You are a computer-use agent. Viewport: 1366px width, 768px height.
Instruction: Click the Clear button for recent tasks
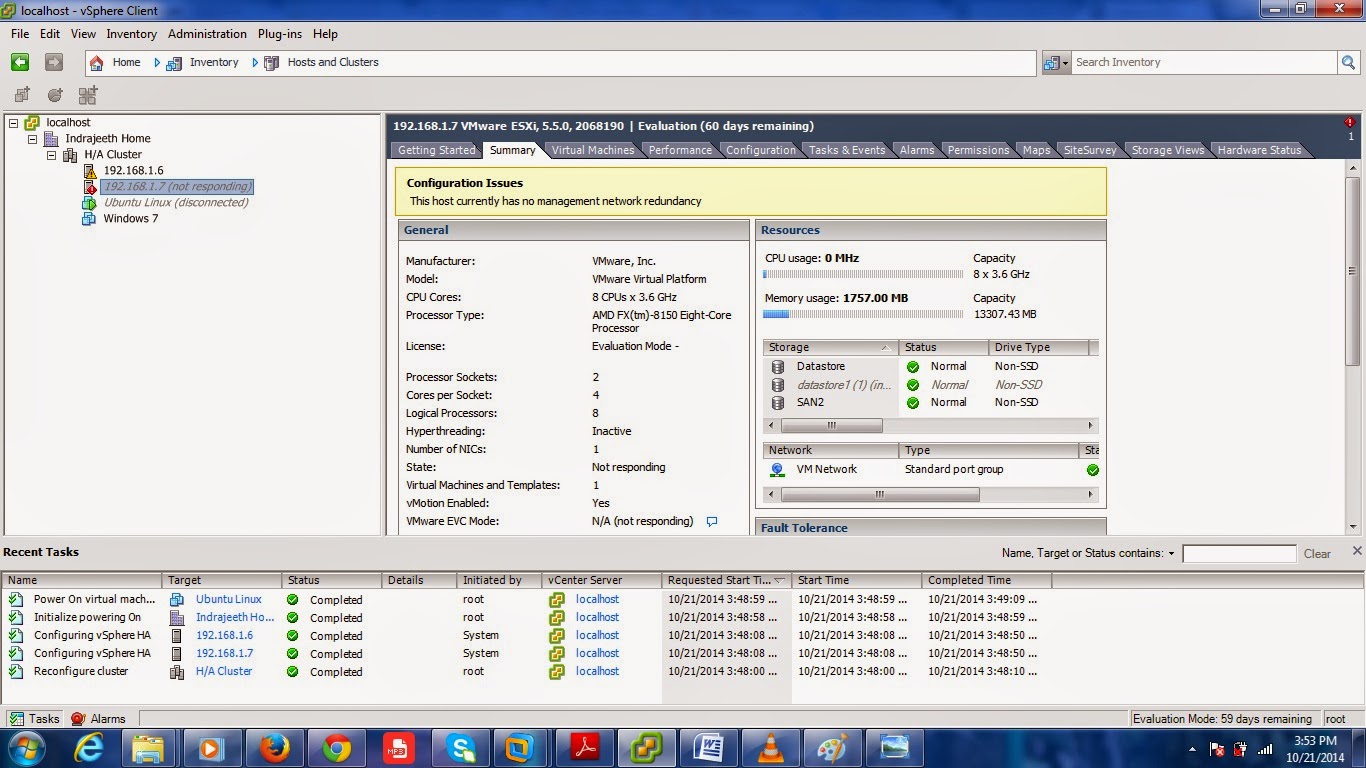click(x=1317, y=553)
